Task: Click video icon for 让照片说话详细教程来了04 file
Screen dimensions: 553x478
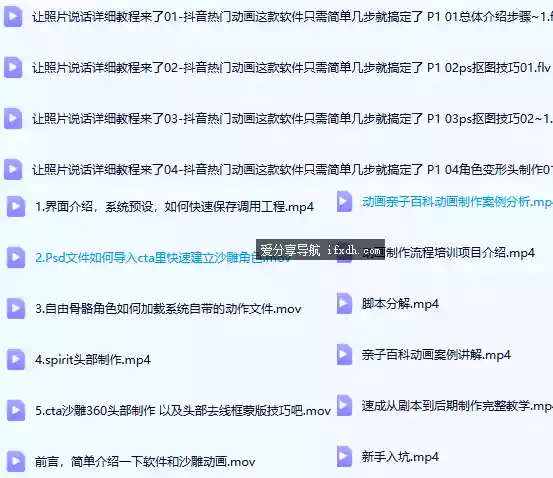Action: tap(13, 169)
